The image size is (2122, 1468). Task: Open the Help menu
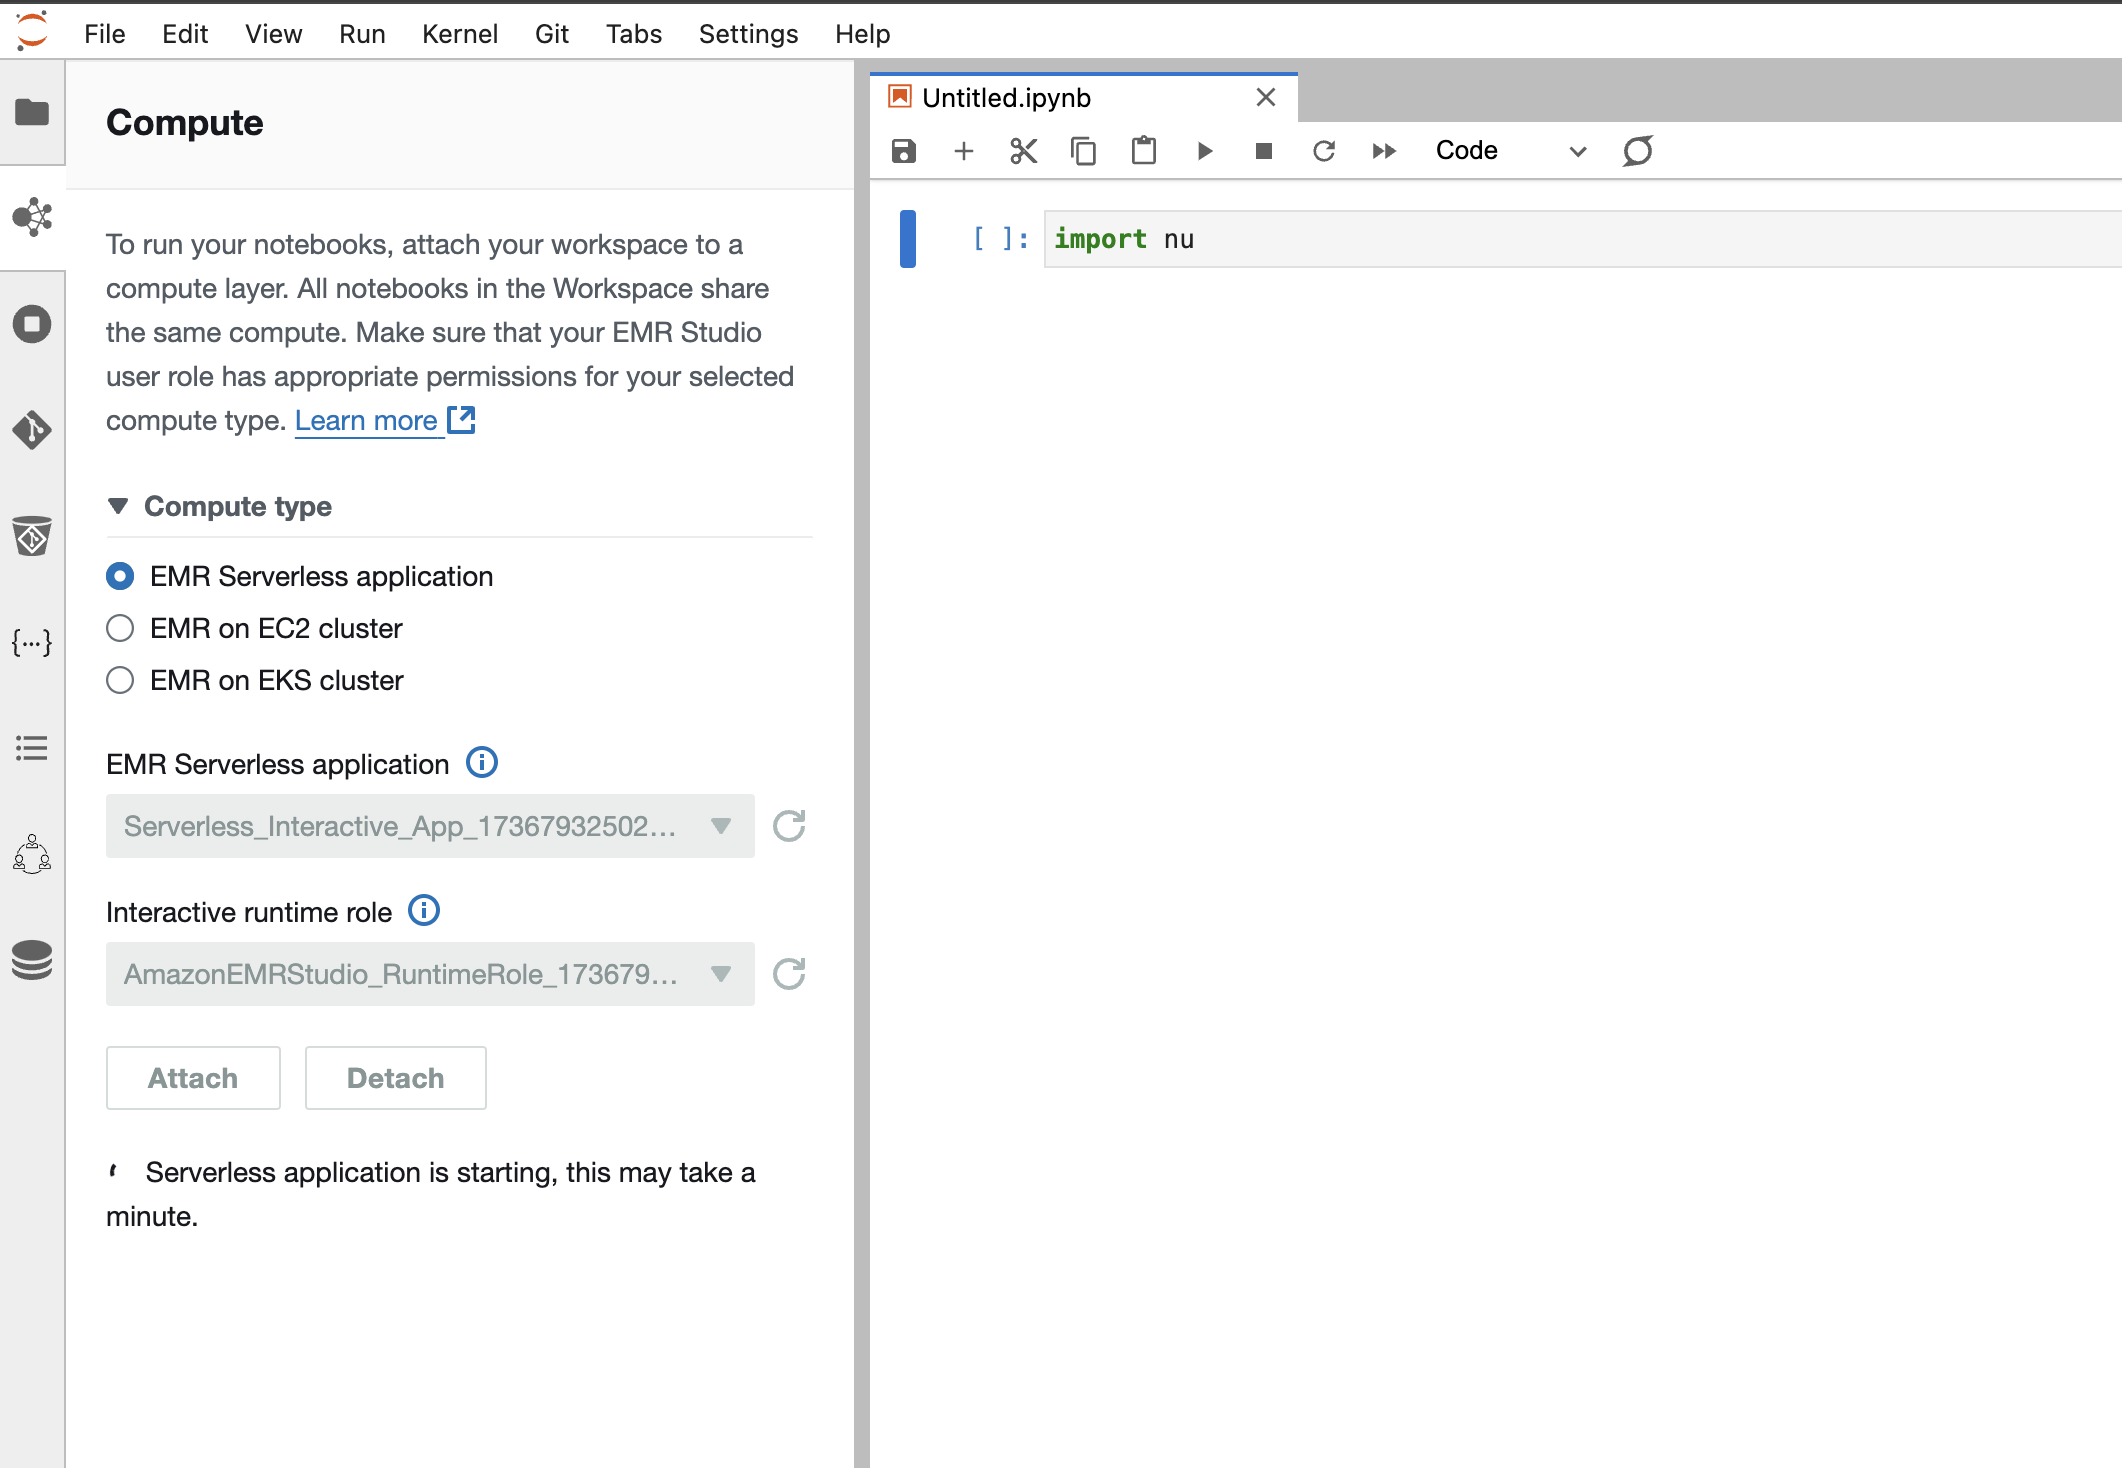coord(862,34)
